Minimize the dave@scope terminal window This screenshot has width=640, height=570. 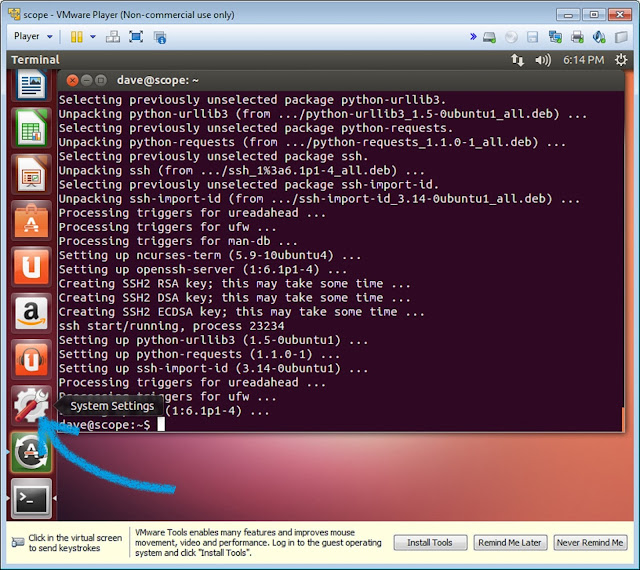(87, 80)
